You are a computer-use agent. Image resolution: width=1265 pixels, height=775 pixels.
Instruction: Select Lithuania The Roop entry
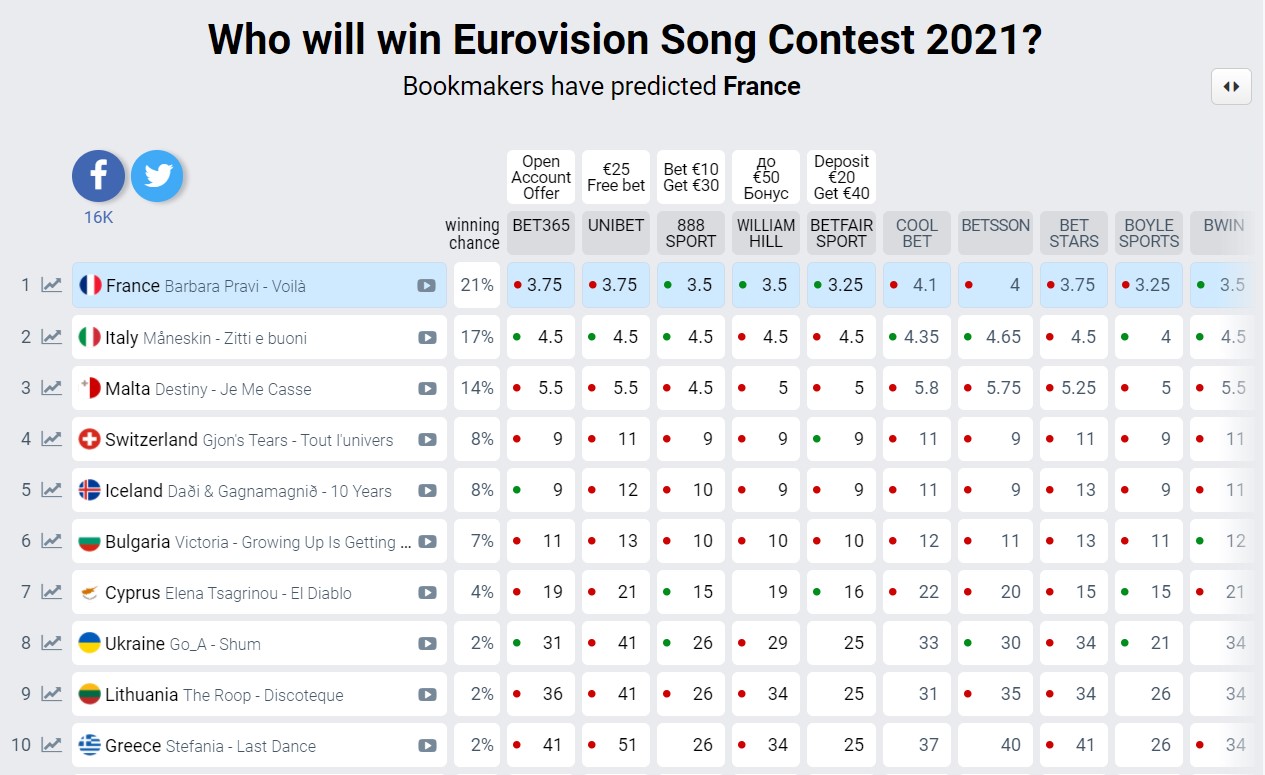pyautogui.click(x=224, y=695)
